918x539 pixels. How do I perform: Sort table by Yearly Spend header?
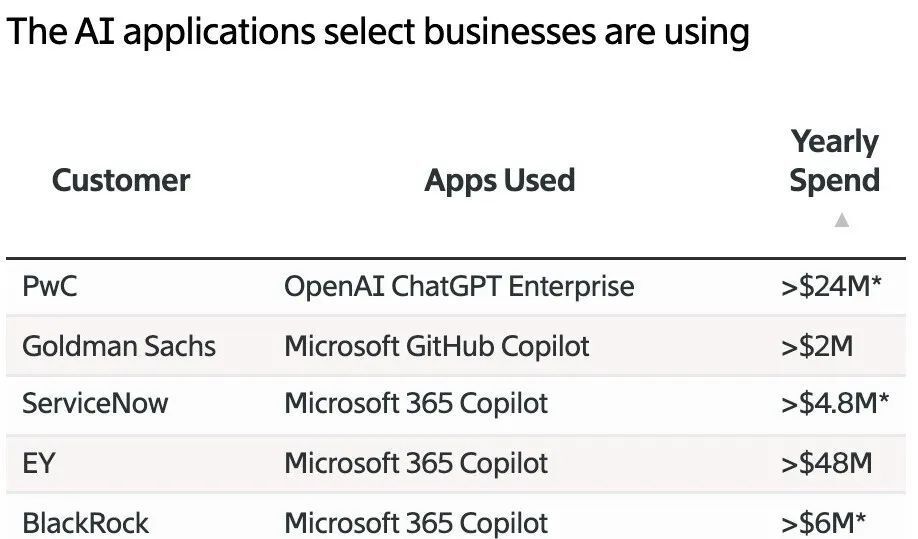click(834, 161)
